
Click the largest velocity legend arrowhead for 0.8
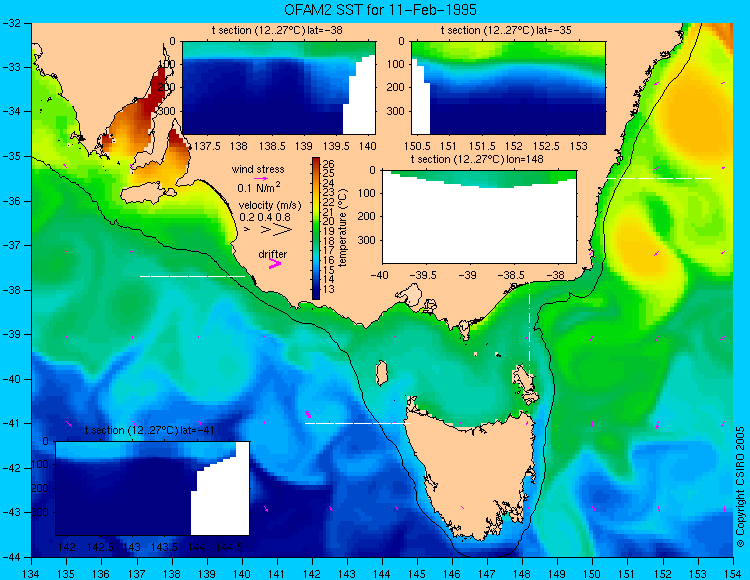[282, 230]
